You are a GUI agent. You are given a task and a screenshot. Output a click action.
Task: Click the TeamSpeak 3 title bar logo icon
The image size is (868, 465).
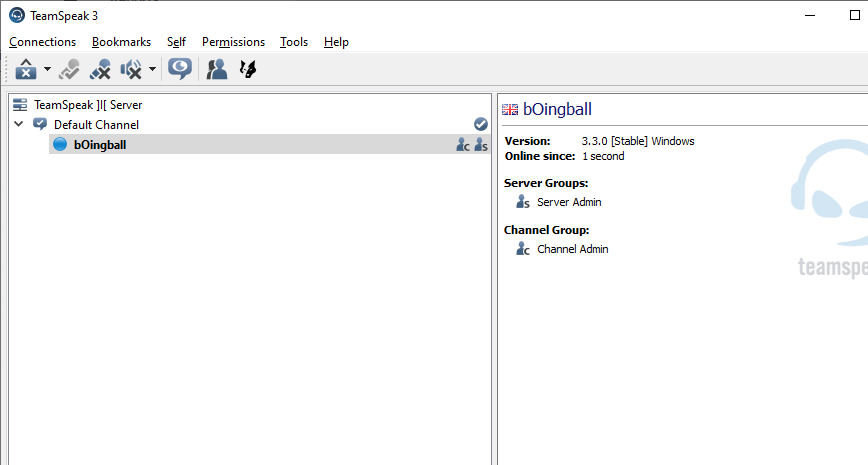17,16
